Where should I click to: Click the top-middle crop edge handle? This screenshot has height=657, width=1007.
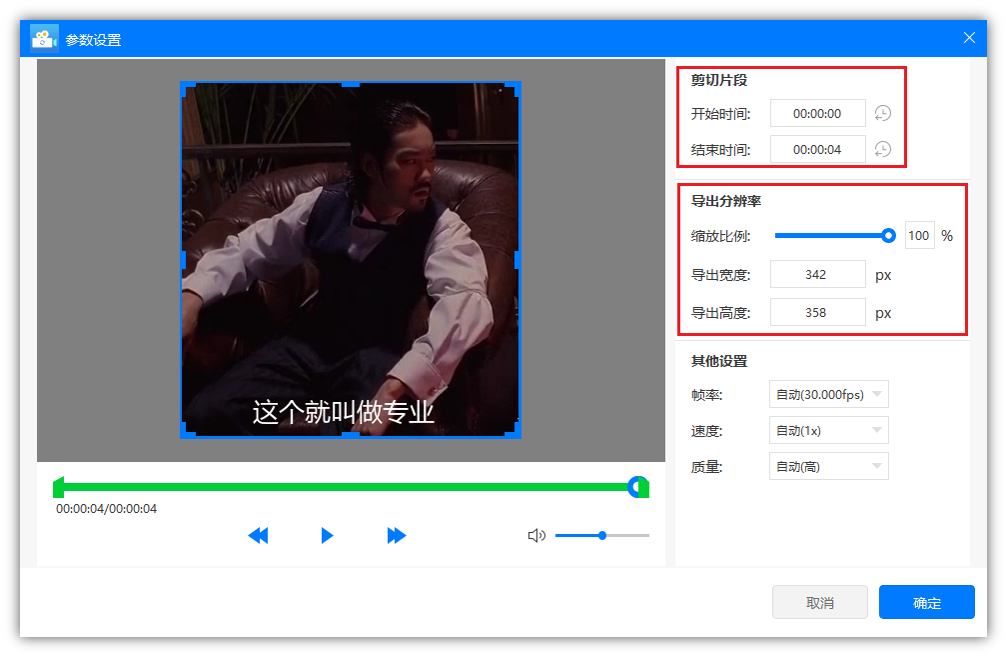click(351, 84)
